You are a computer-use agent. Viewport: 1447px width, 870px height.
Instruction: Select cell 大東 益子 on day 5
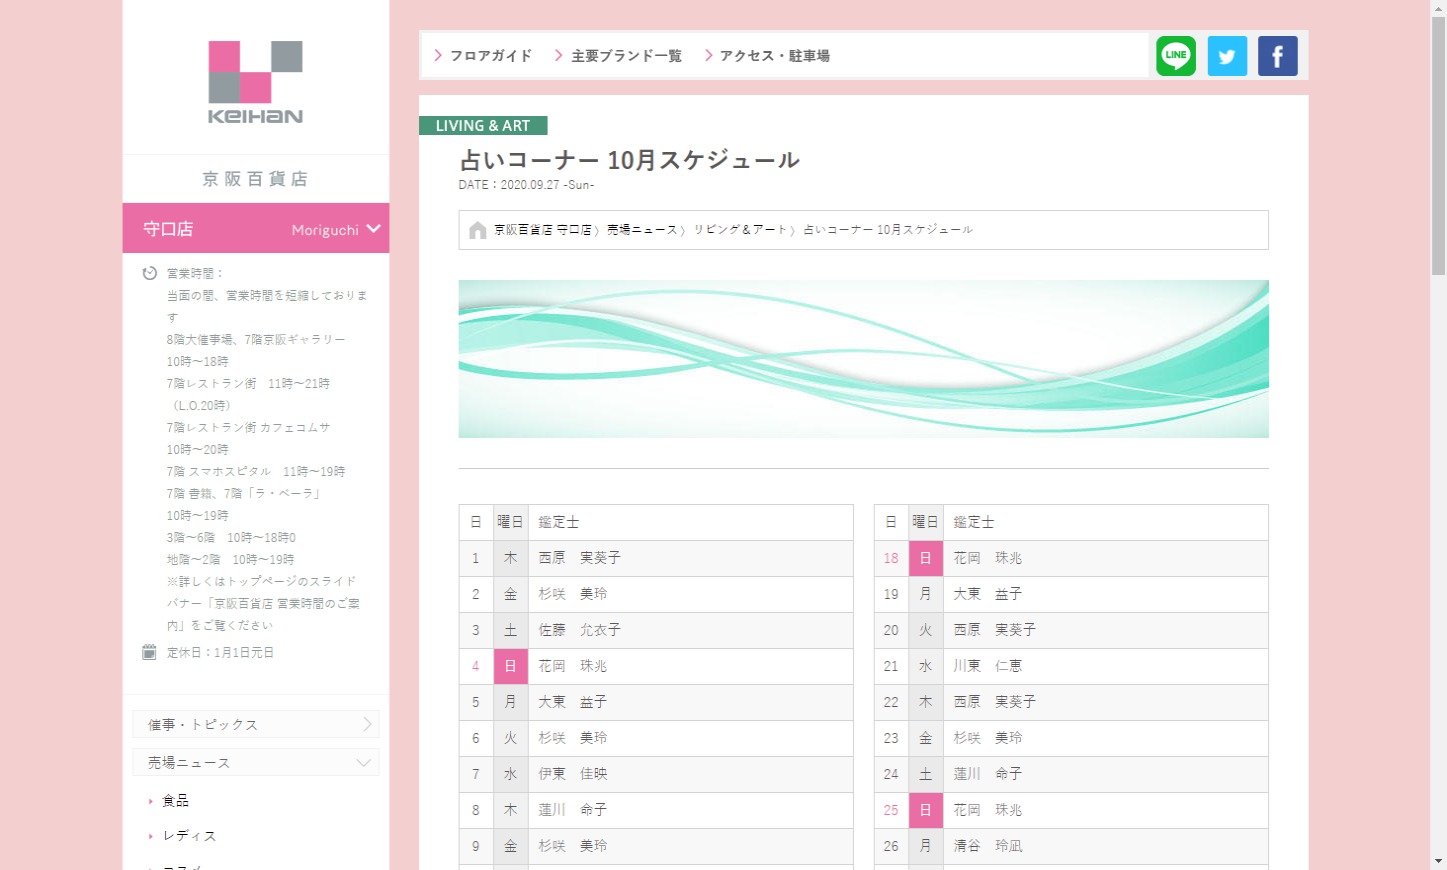(x=690, y=702)
